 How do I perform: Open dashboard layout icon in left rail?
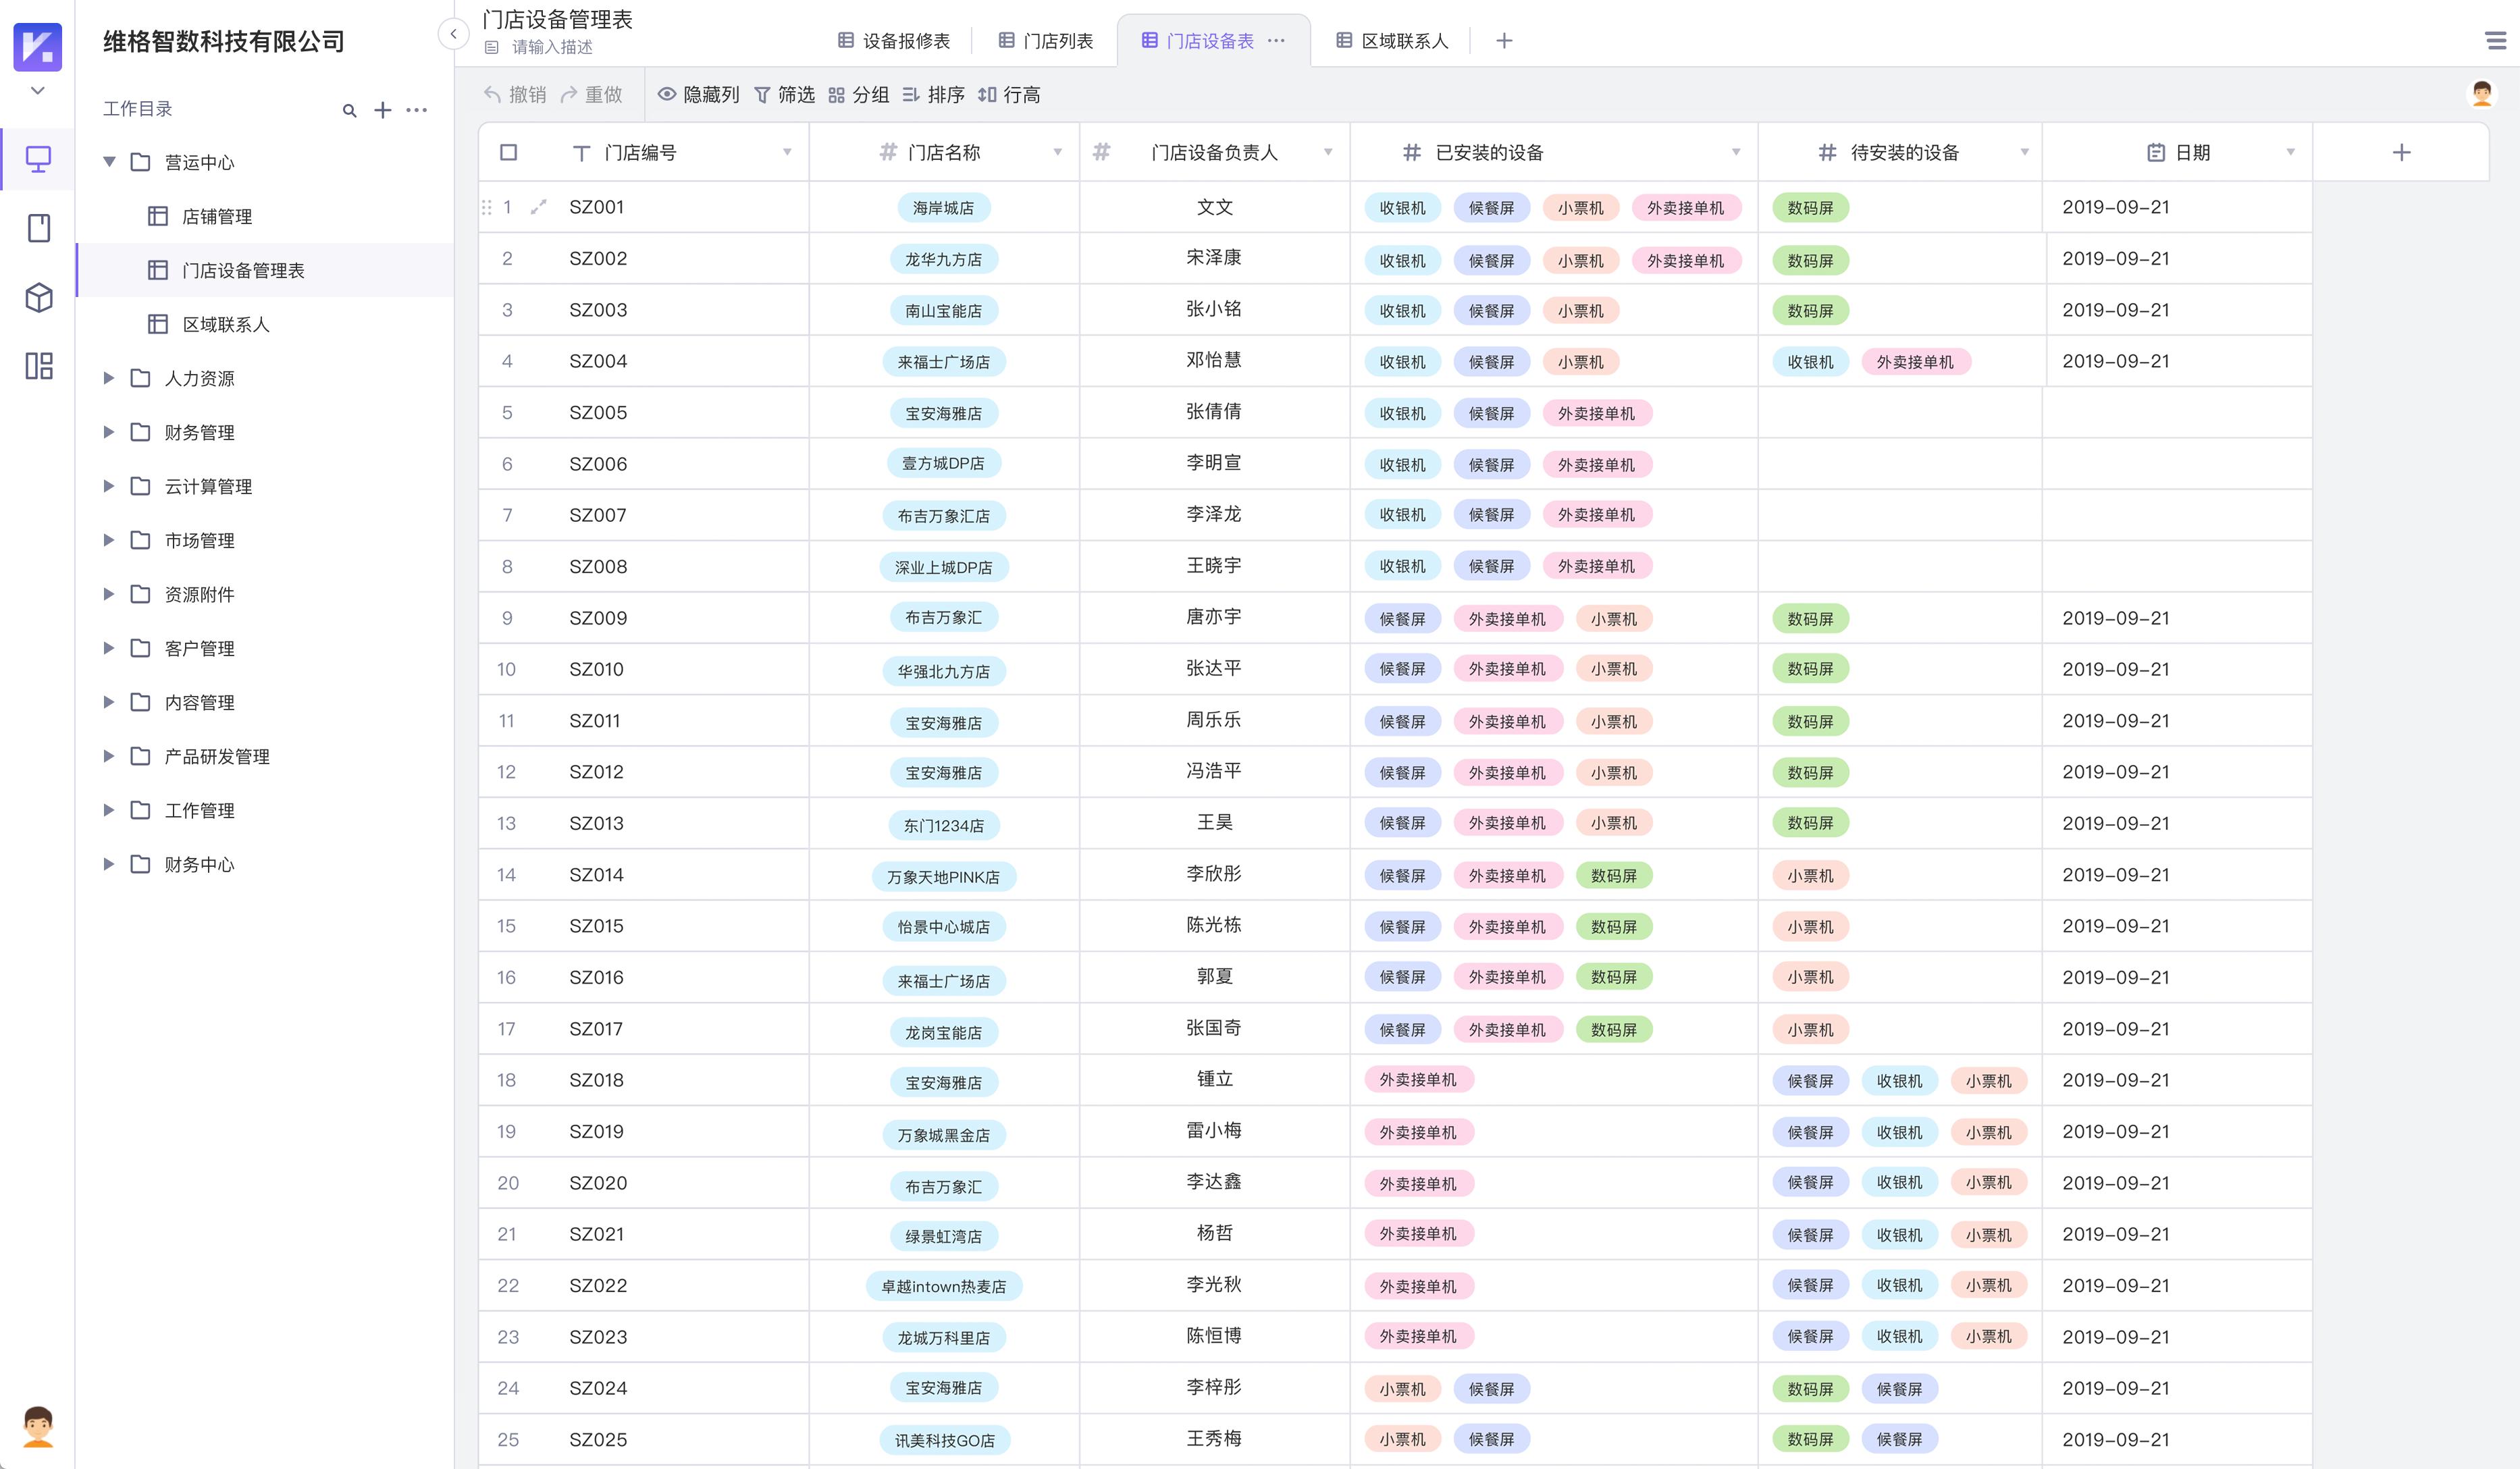pyautogui.click(x=38, y=366)
